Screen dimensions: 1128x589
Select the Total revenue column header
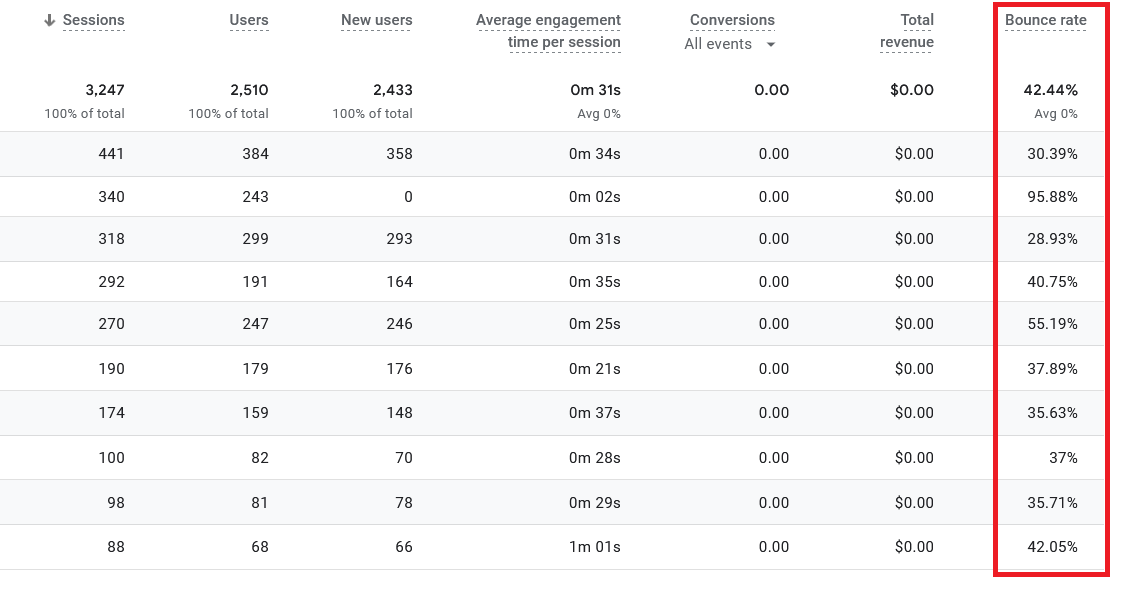907,31
